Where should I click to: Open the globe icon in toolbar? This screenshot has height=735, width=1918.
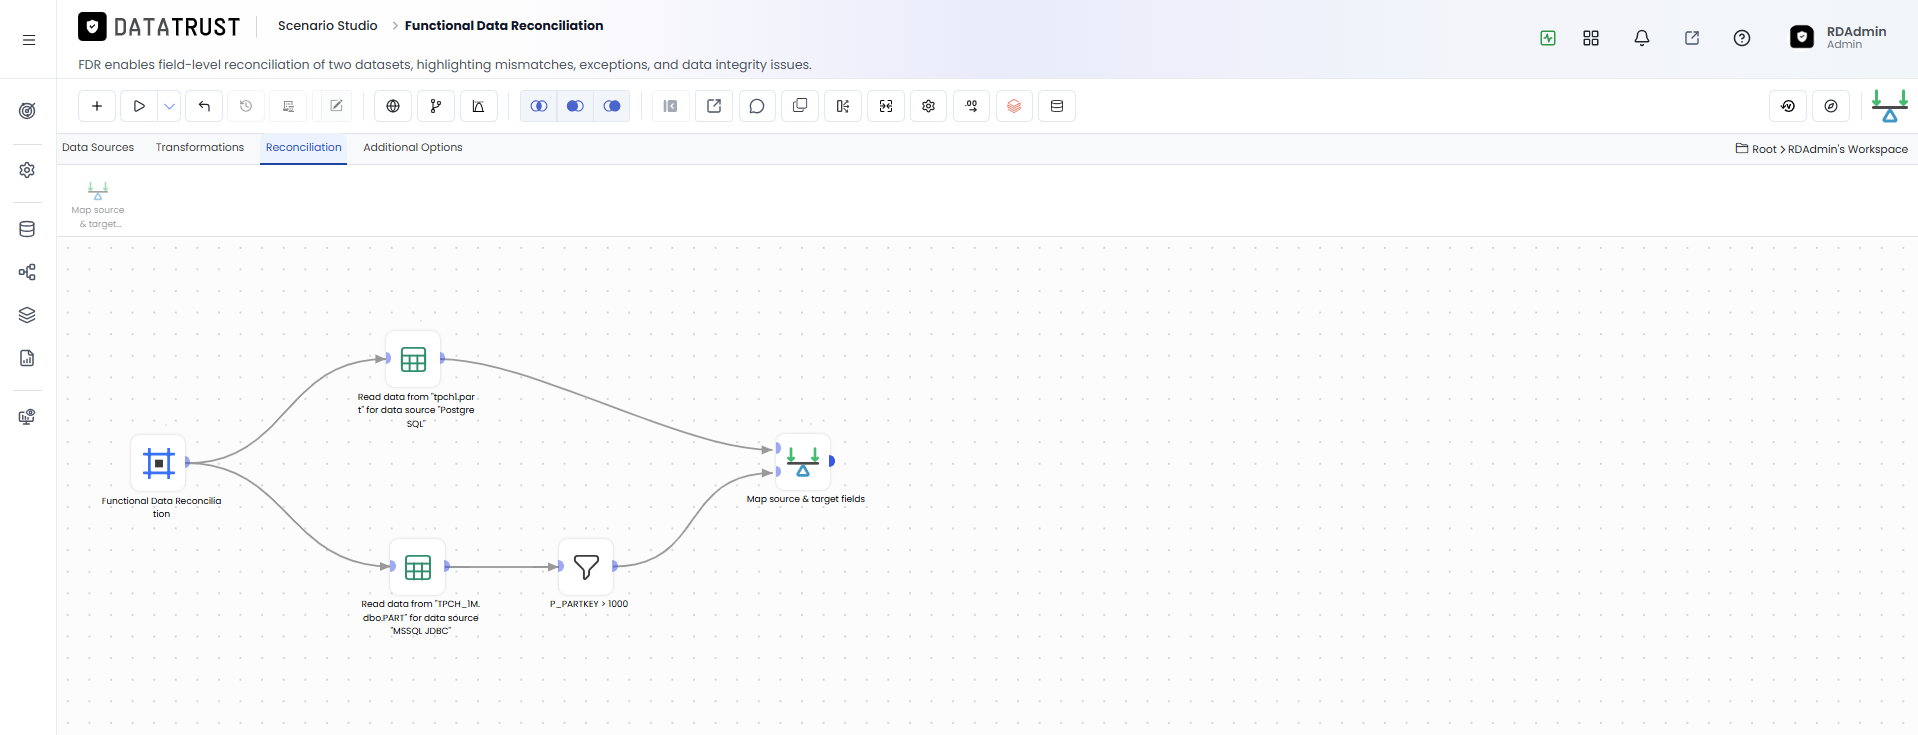393,106
